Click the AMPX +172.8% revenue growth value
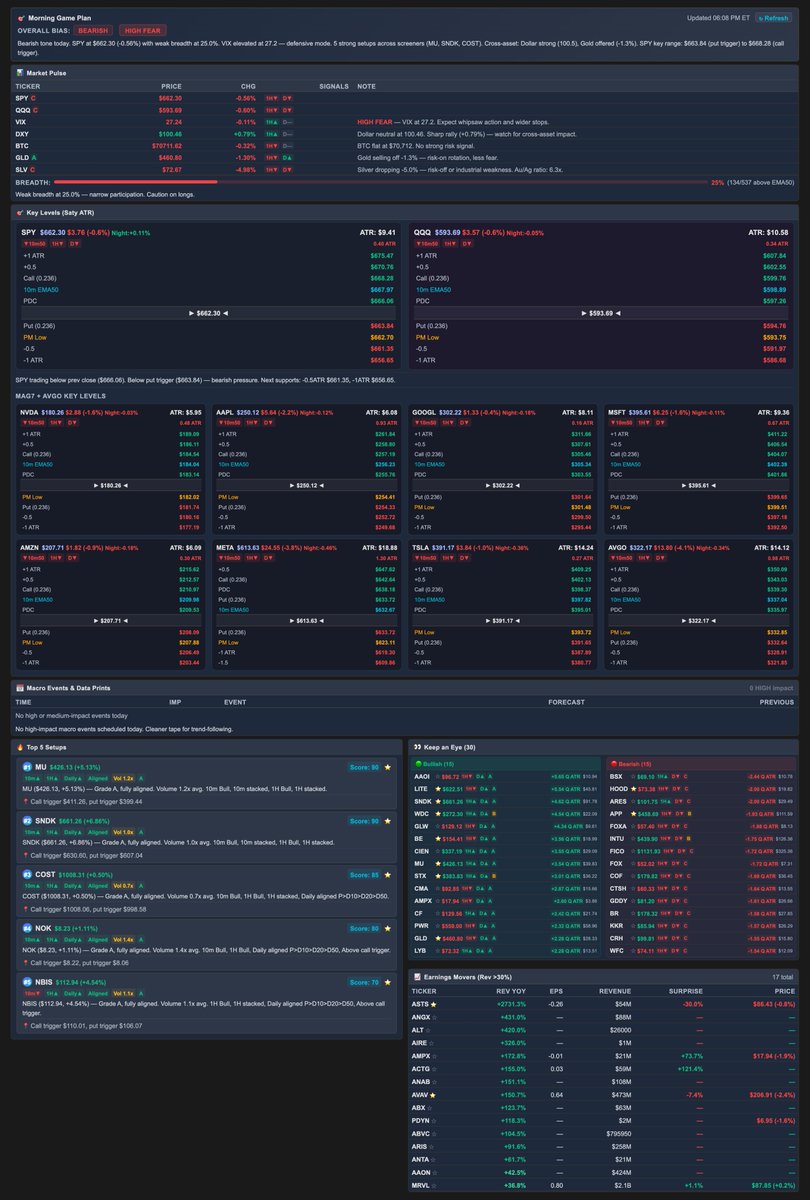810x1200 pixels. [514, 1057]
